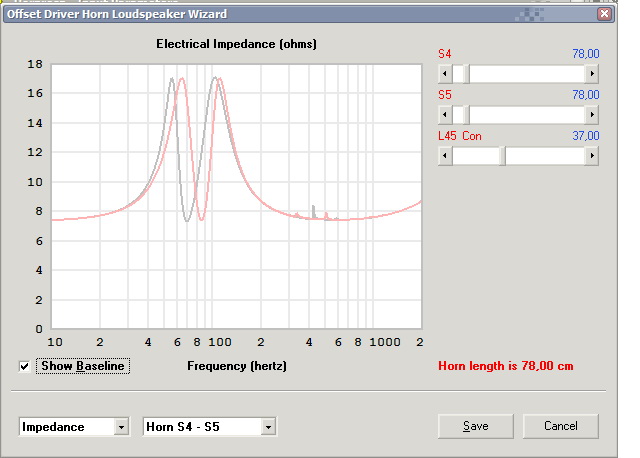Image resolution: width=640 pixels, height=458 pixels.
Task: Click left arrow of L45 Con slider
Action: 445,156
